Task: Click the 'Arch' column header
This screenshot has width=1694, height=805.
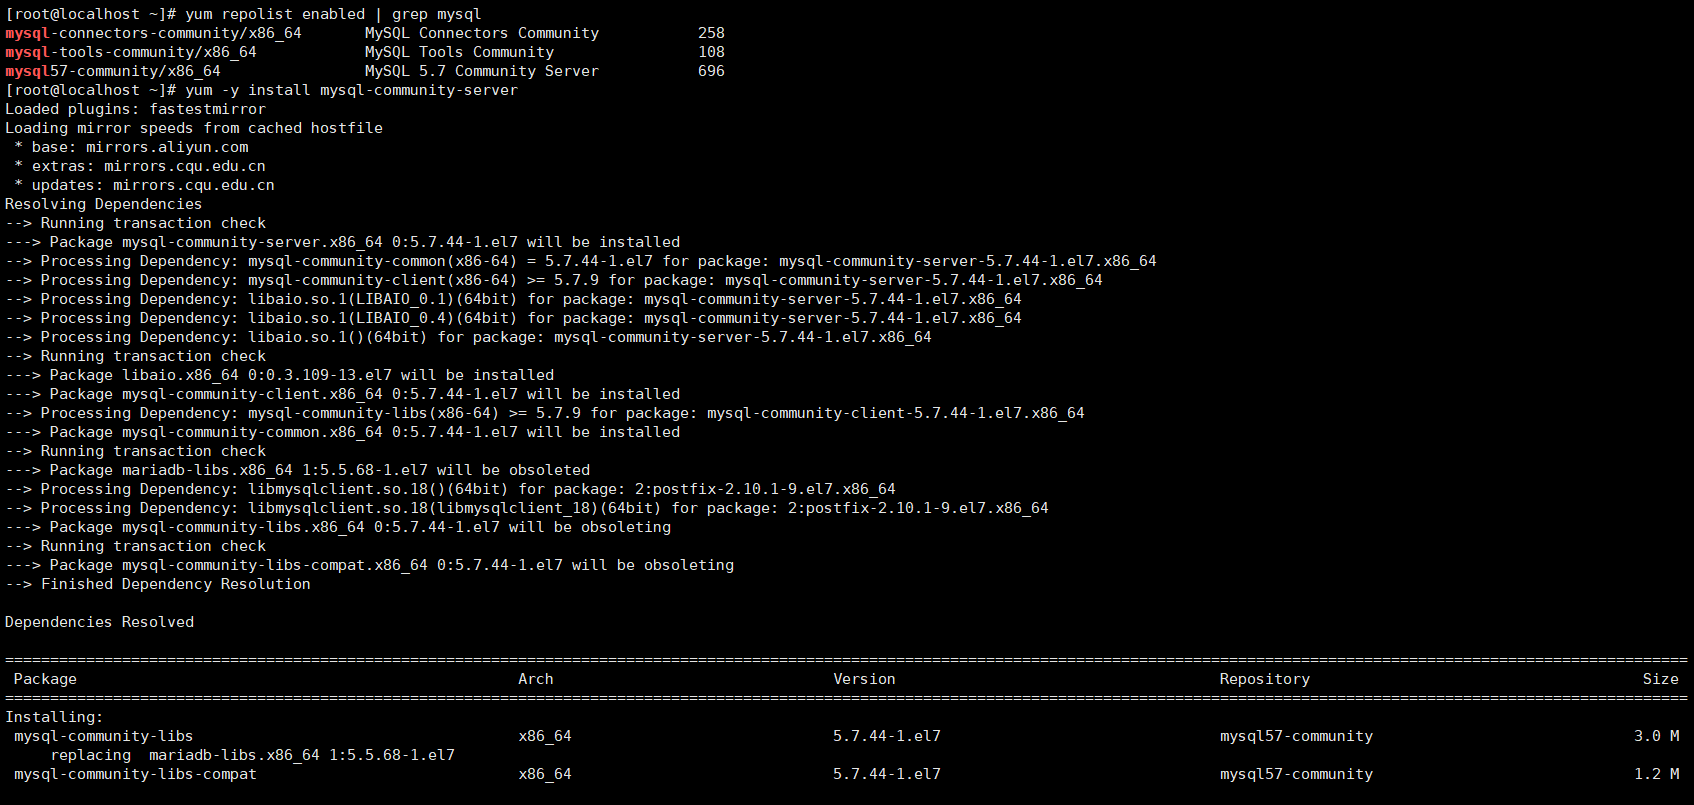Action: (536, 679)
